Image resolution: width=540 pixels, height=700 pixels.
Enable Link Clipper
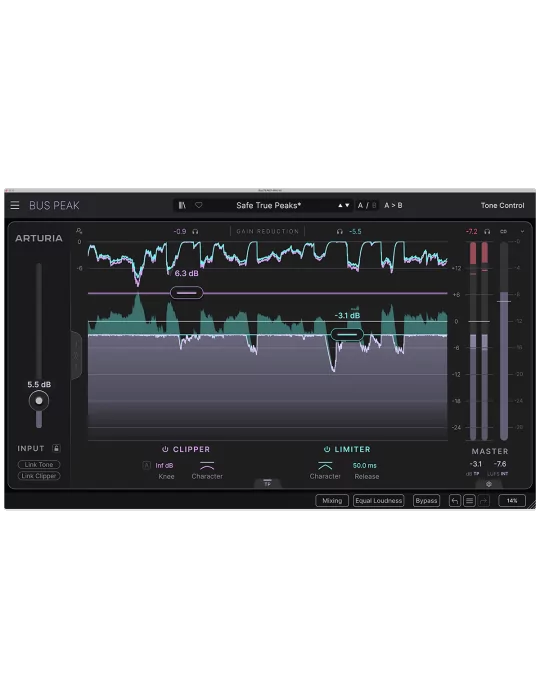39,476
